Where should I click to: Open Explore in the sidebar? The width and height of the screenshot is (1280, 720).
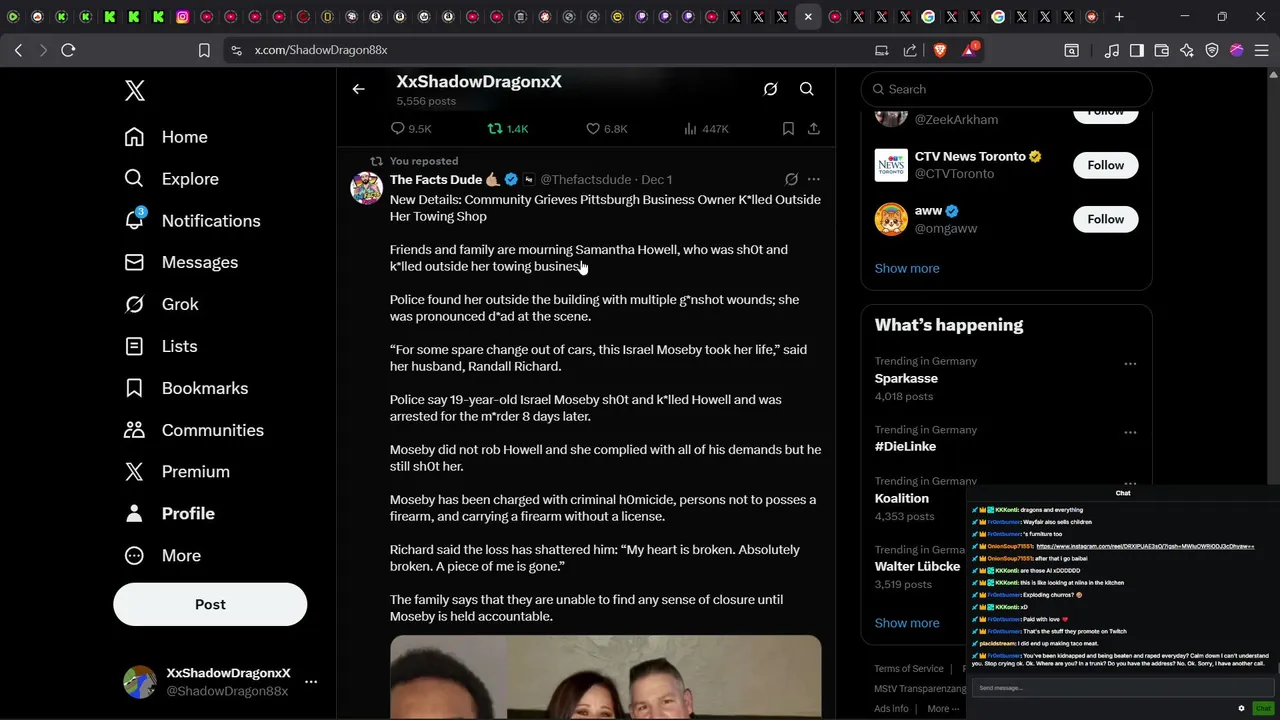tap(171, 179)
